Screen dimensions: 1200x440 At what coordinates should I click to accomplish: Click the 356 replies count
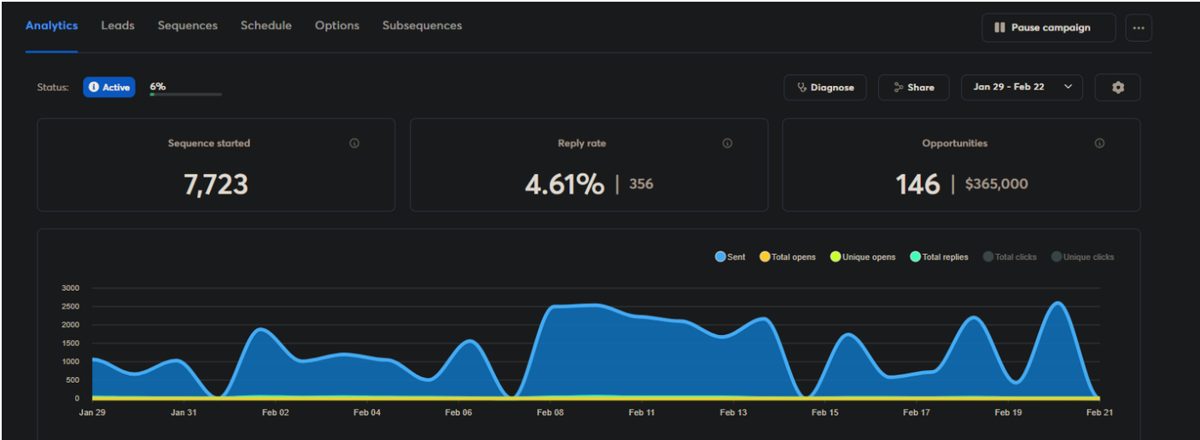pos(641,184)
